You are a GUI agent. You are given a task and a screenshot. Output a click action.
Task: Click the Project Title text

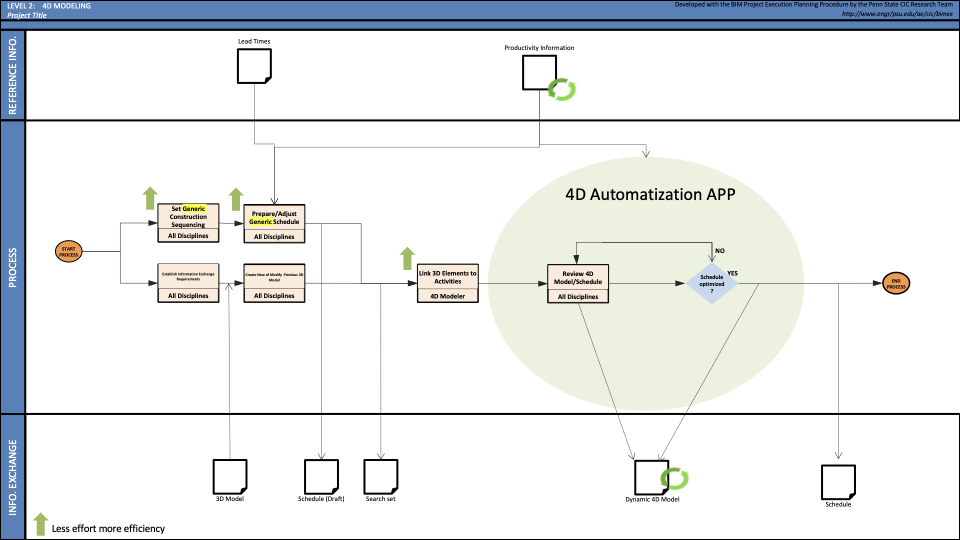click(x=26, y=15)
